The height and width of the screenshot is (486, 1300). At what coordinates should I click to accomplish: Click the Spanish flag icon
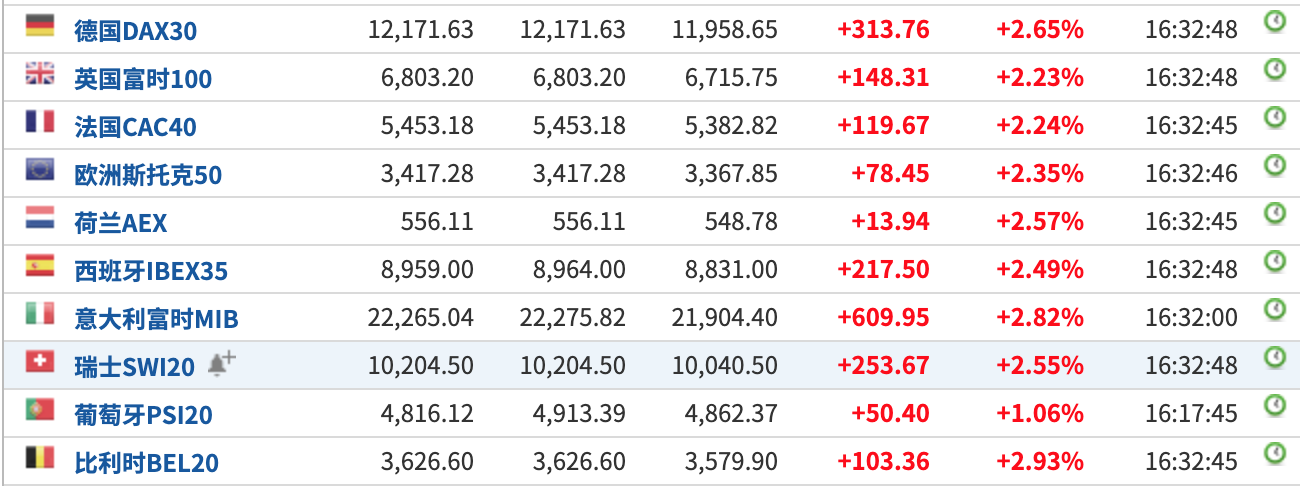click(x=40, y=265)
